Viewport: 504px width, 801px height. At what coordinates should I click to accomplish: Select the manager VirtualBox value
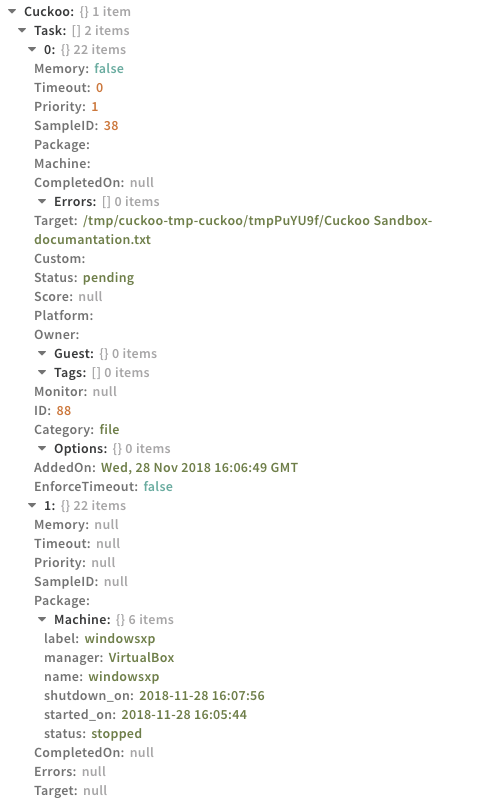141,657
